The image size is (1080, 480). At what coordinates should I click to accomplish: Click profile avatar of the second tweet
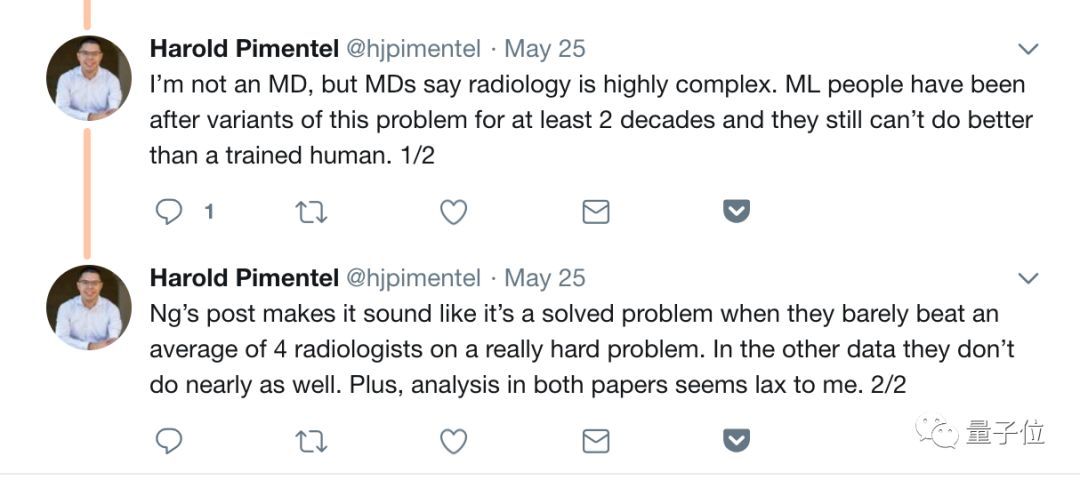click(x=89, y=307)
